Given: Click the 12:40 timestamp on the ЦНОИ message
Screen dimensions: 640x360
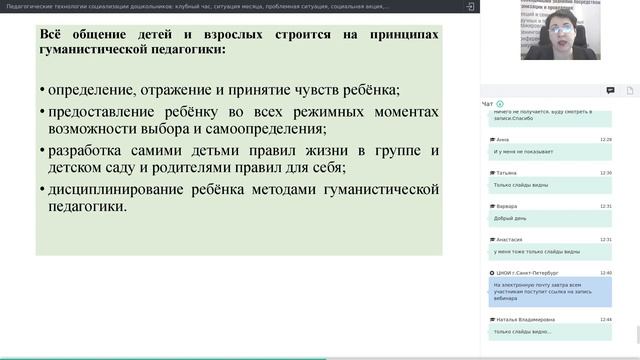Looking at the screenshot, I should 606,273.
